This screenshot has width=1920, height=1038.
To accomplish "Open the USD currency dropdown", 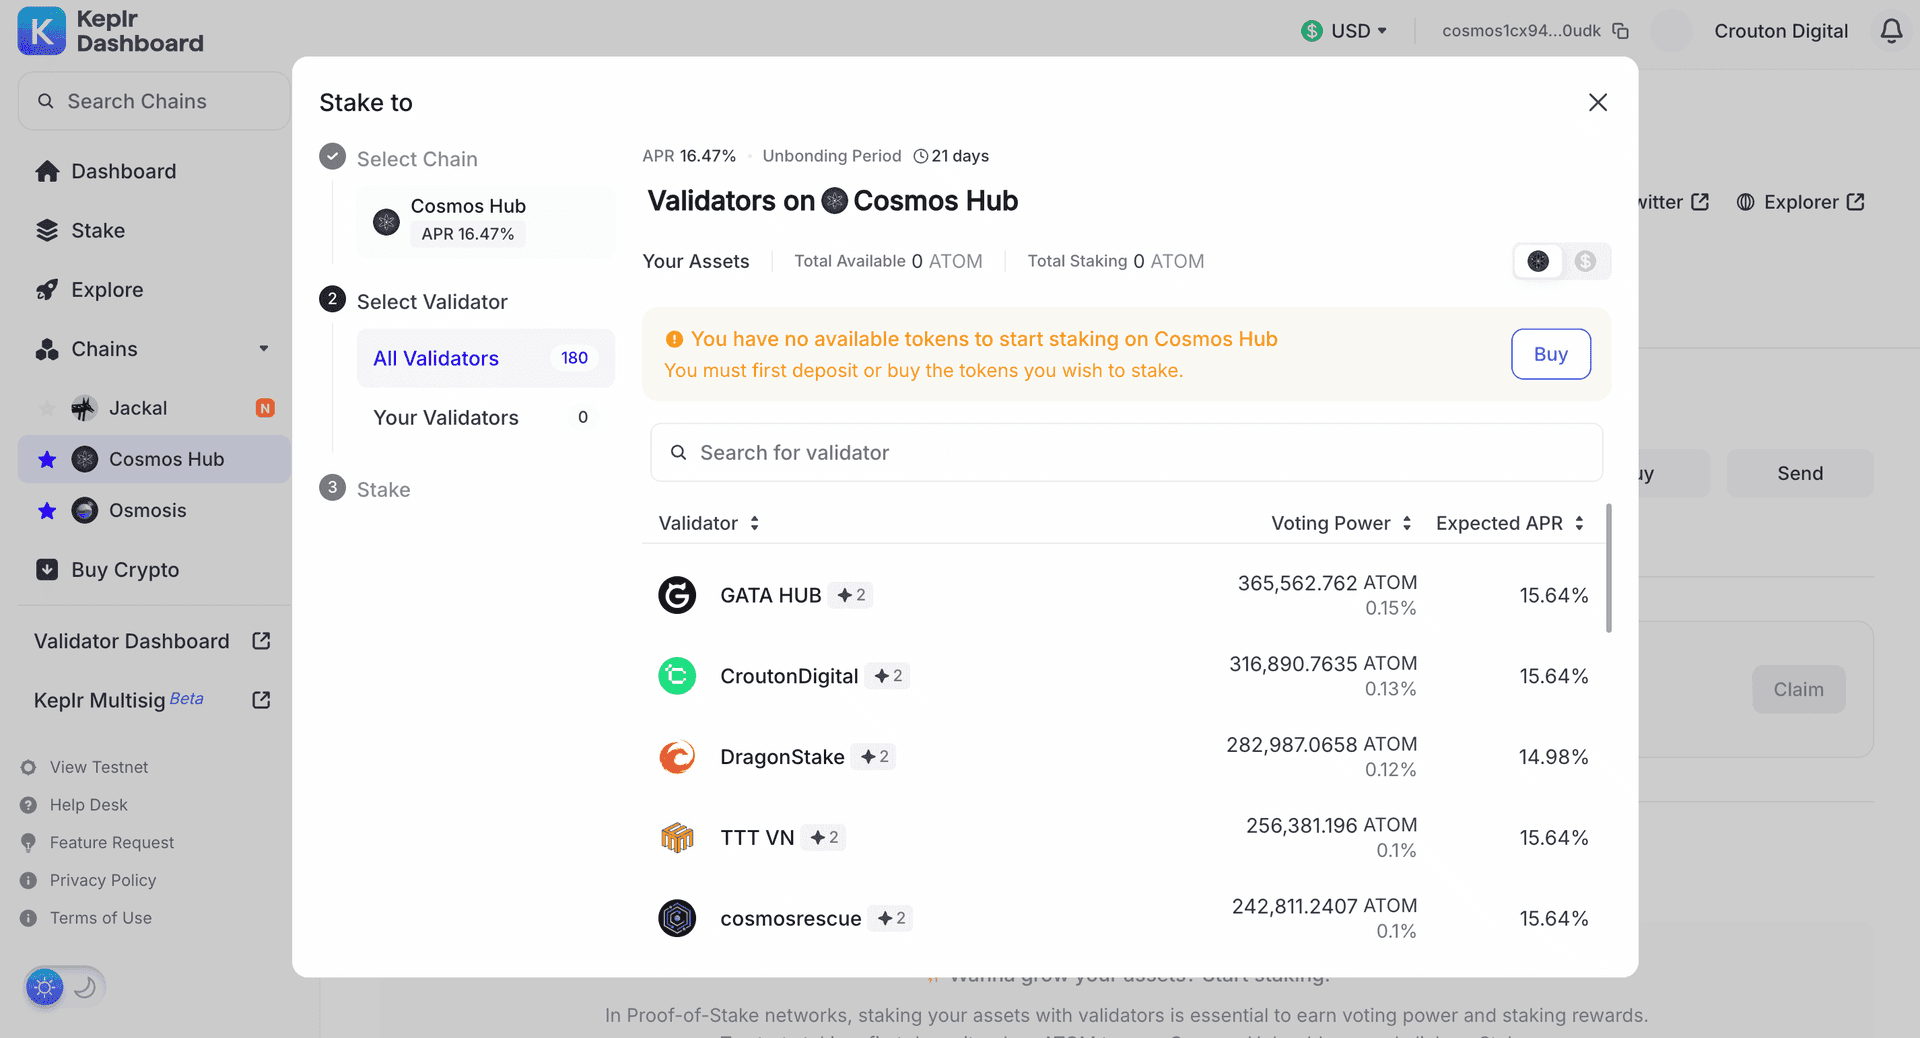I will pos(1344,31).
